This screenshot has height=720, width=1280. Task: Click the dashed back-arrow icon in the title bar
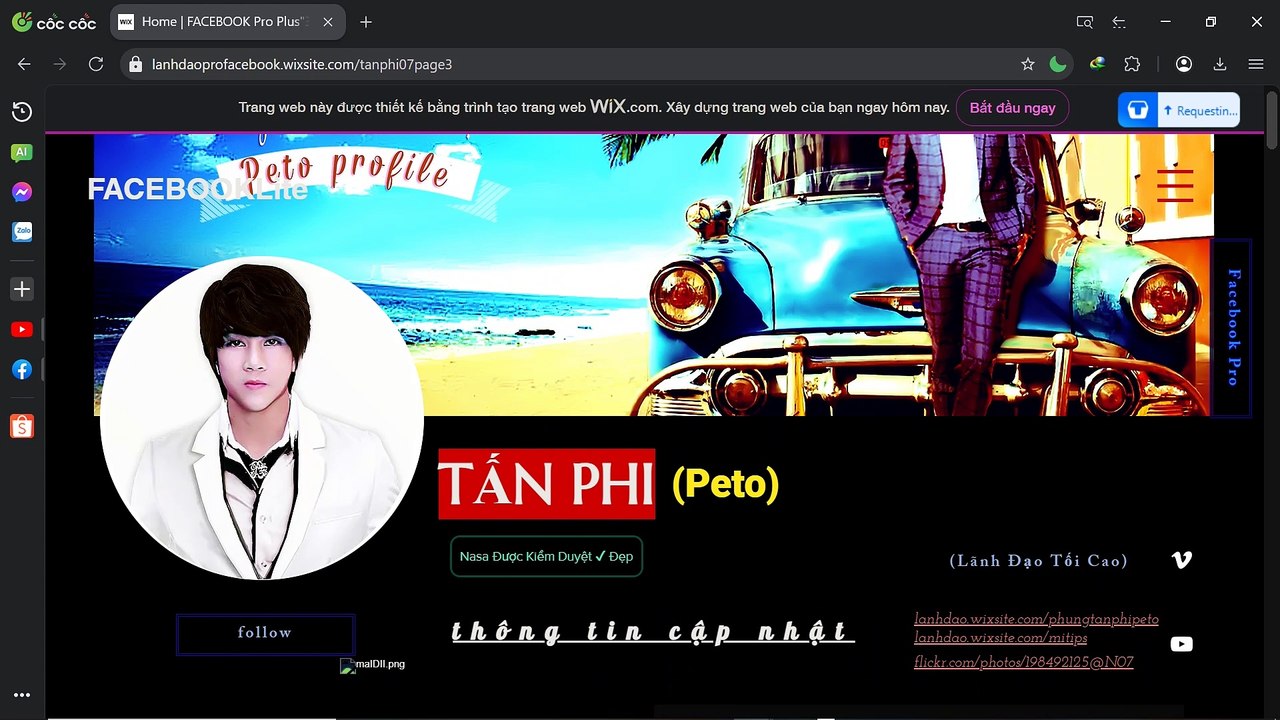tap(1119, 22)
